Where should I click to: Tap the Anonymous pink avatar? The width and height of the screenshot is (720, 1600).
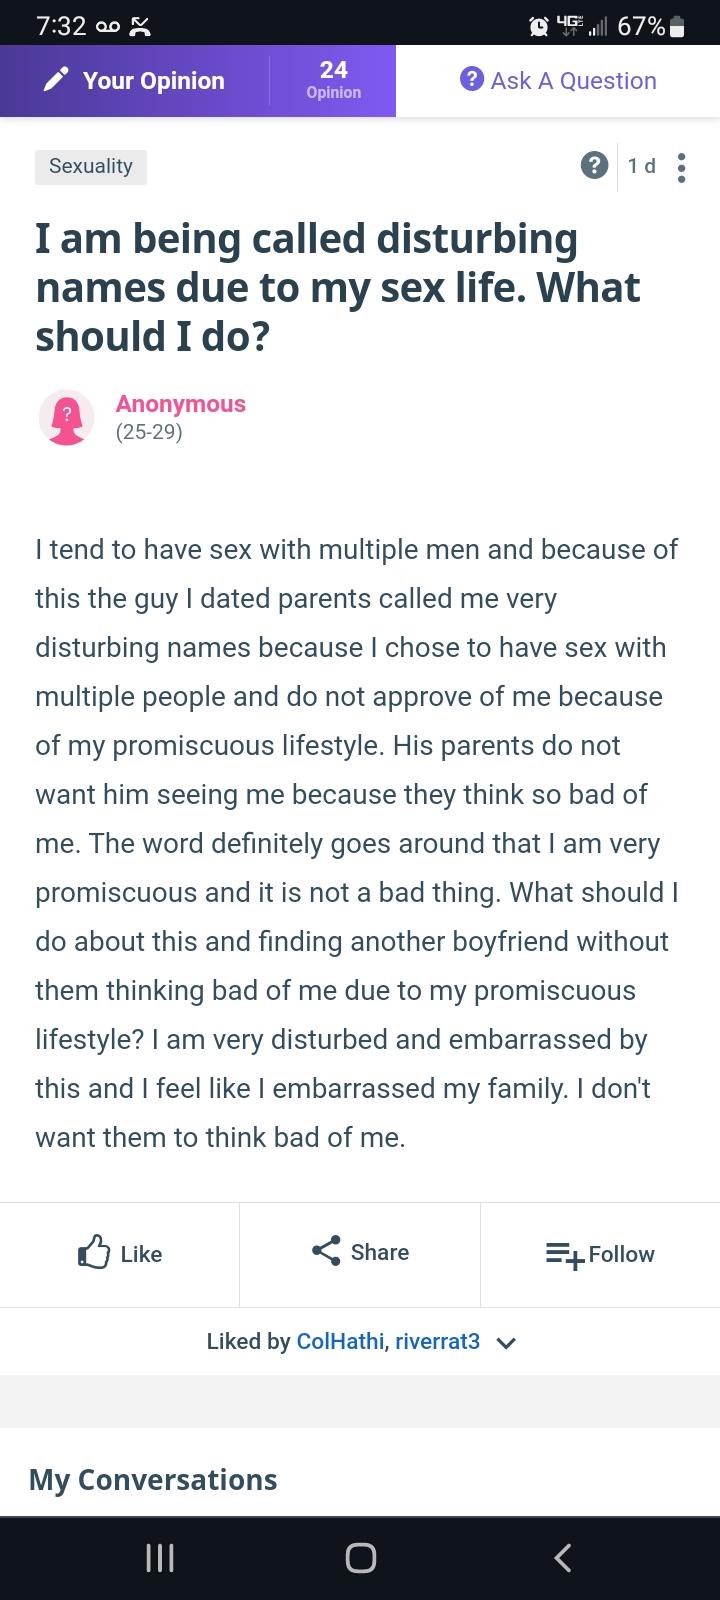(x=66, y=417)
